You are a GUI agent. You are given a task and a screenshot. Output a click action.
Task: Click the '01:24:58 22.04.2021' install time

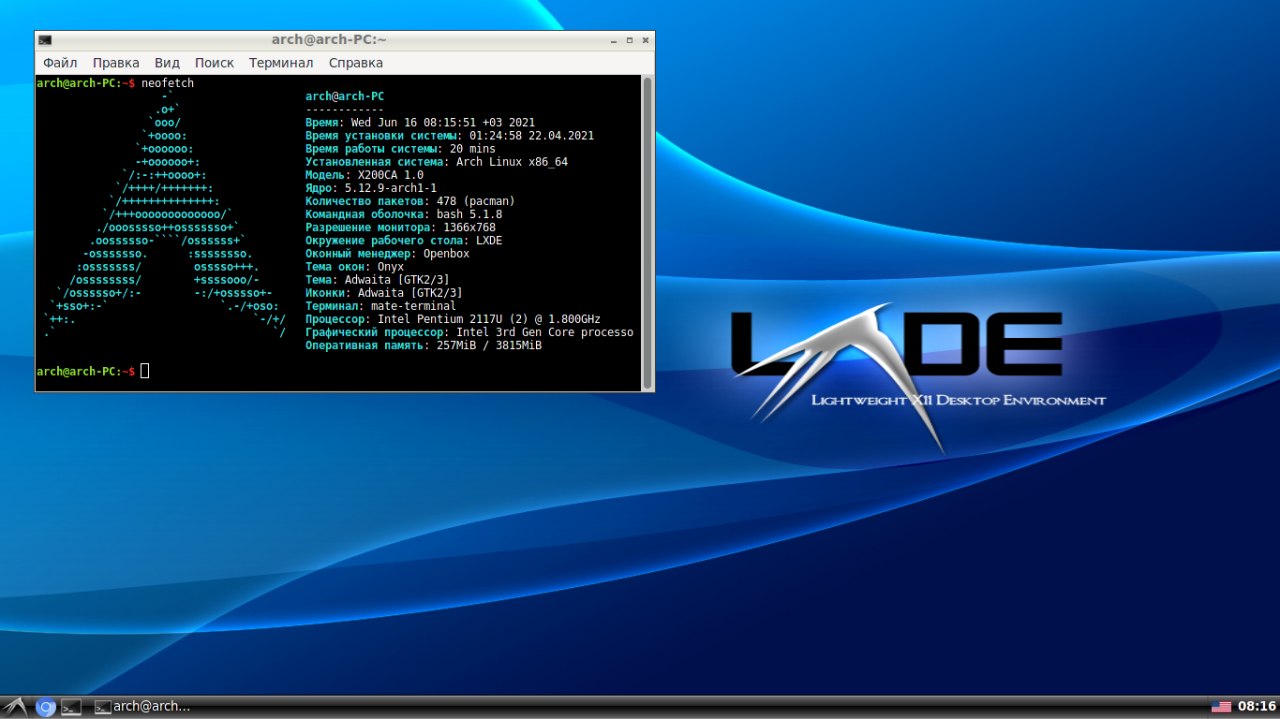coord(532,136)
